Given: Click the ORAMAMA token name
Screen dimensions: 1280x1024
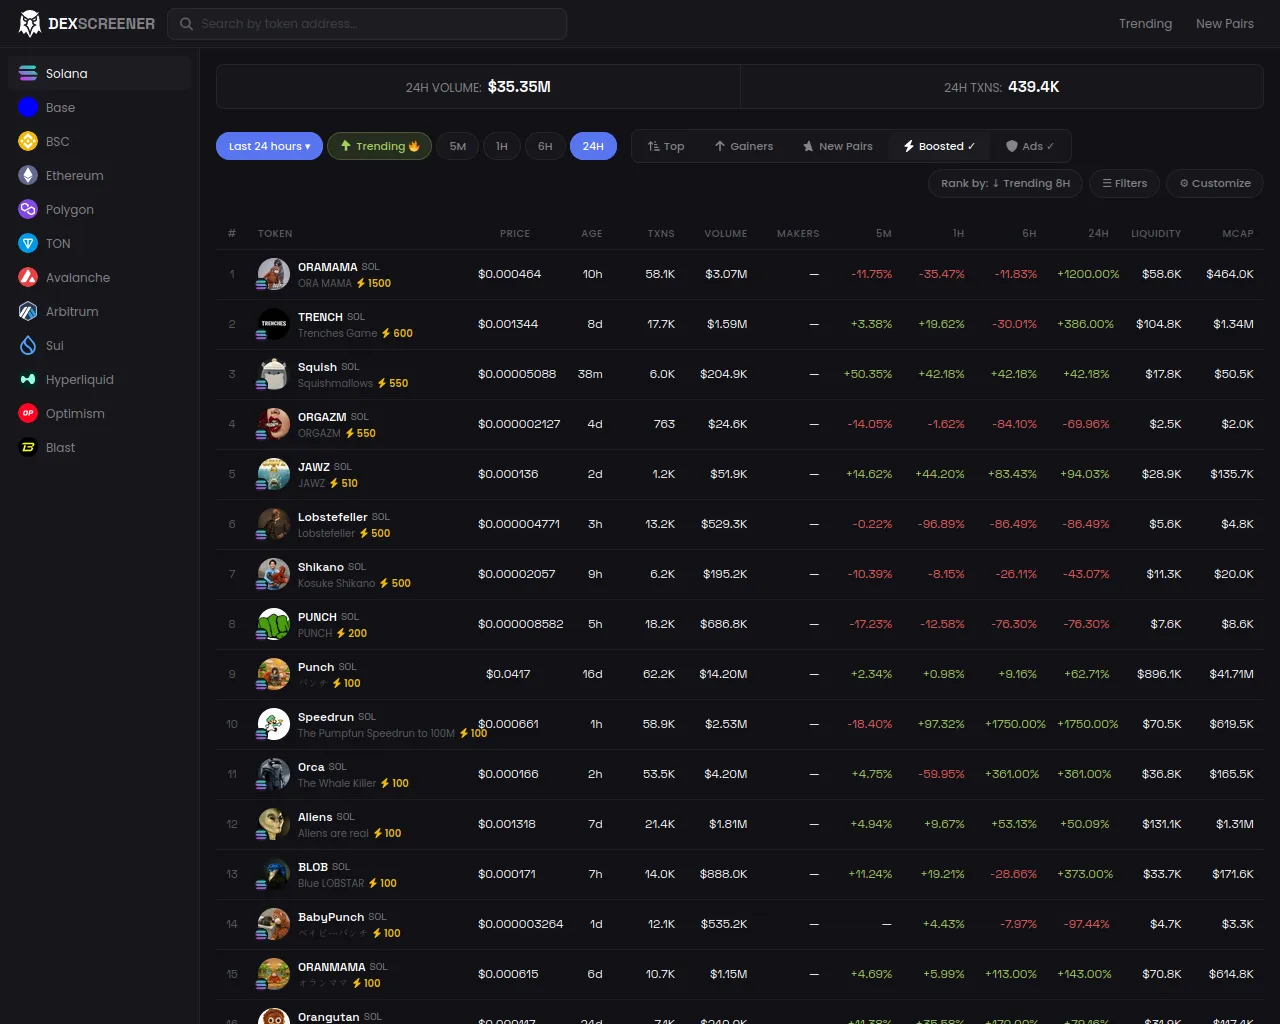Looking at the screenshot, I should (327, 267).
